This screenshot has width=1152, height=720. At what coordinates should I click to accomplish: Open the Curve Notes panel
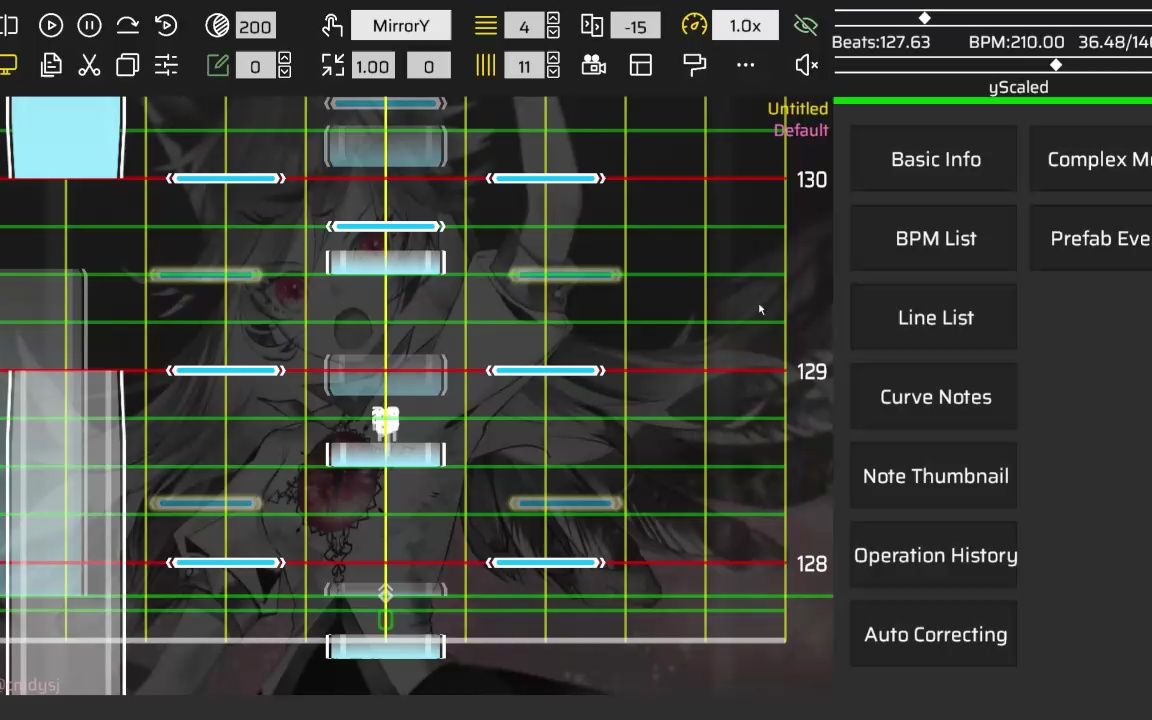(x=935, y=397)
